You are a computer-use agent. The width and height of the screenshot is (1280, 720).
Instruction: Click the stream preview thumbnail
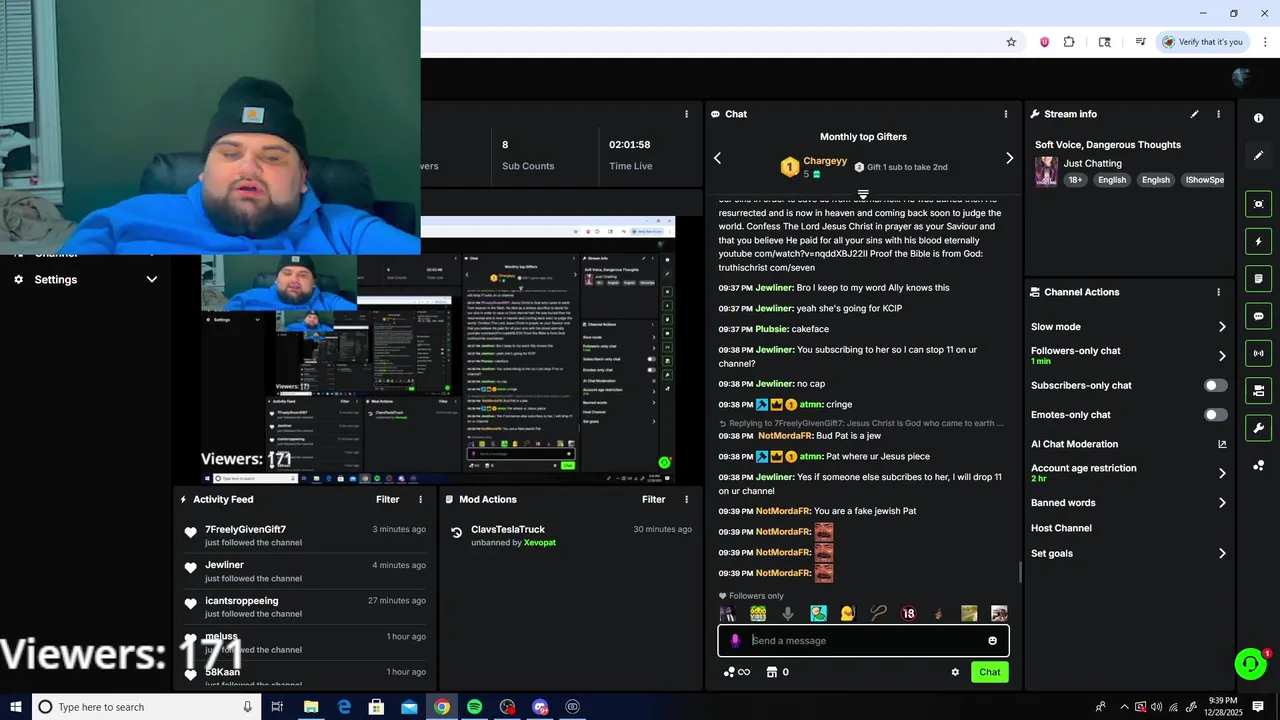click(x=438, y=350)
